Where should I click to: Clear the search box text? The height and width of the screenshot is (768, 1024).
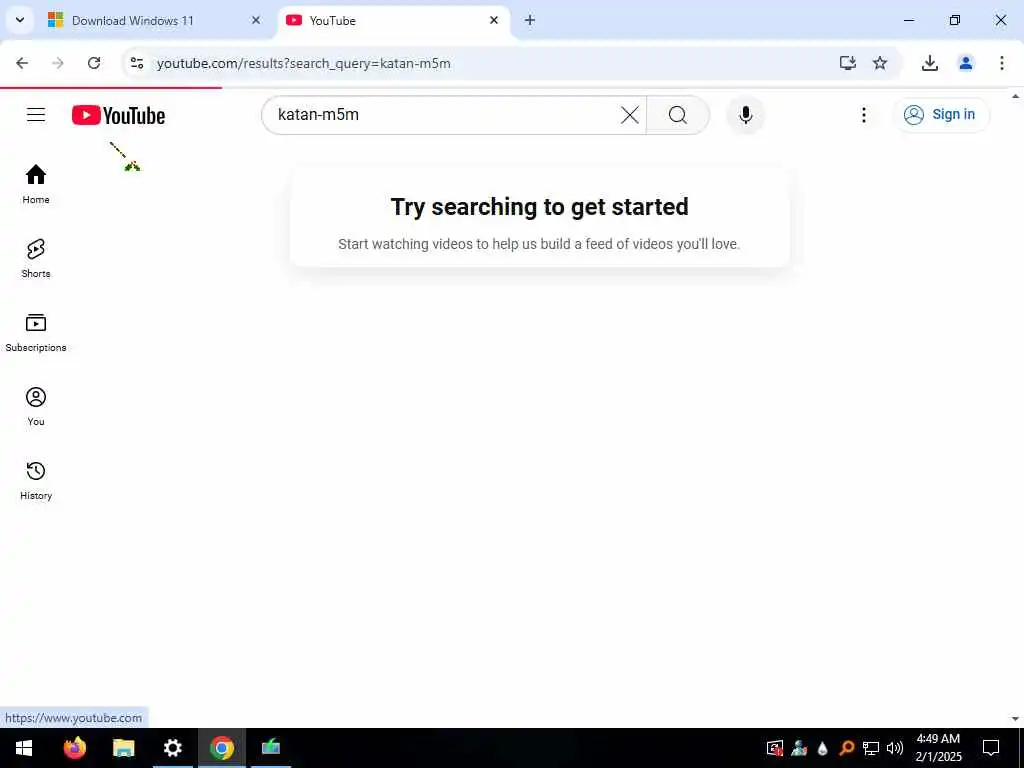coord(630,115)
